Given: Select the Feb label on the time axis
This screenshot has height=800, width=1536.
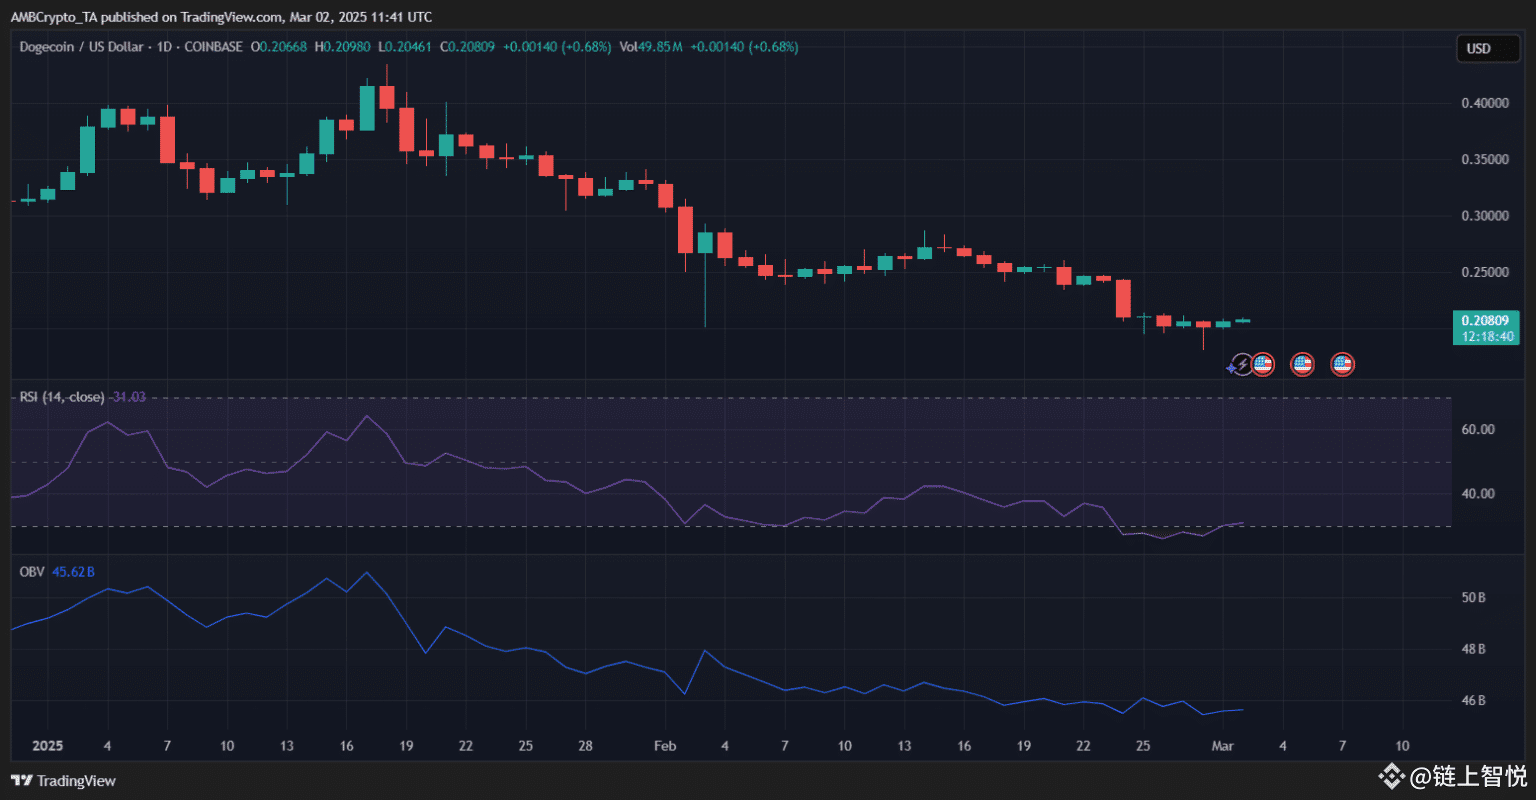Looking at the screenshot, I should (x=664, y=746).
